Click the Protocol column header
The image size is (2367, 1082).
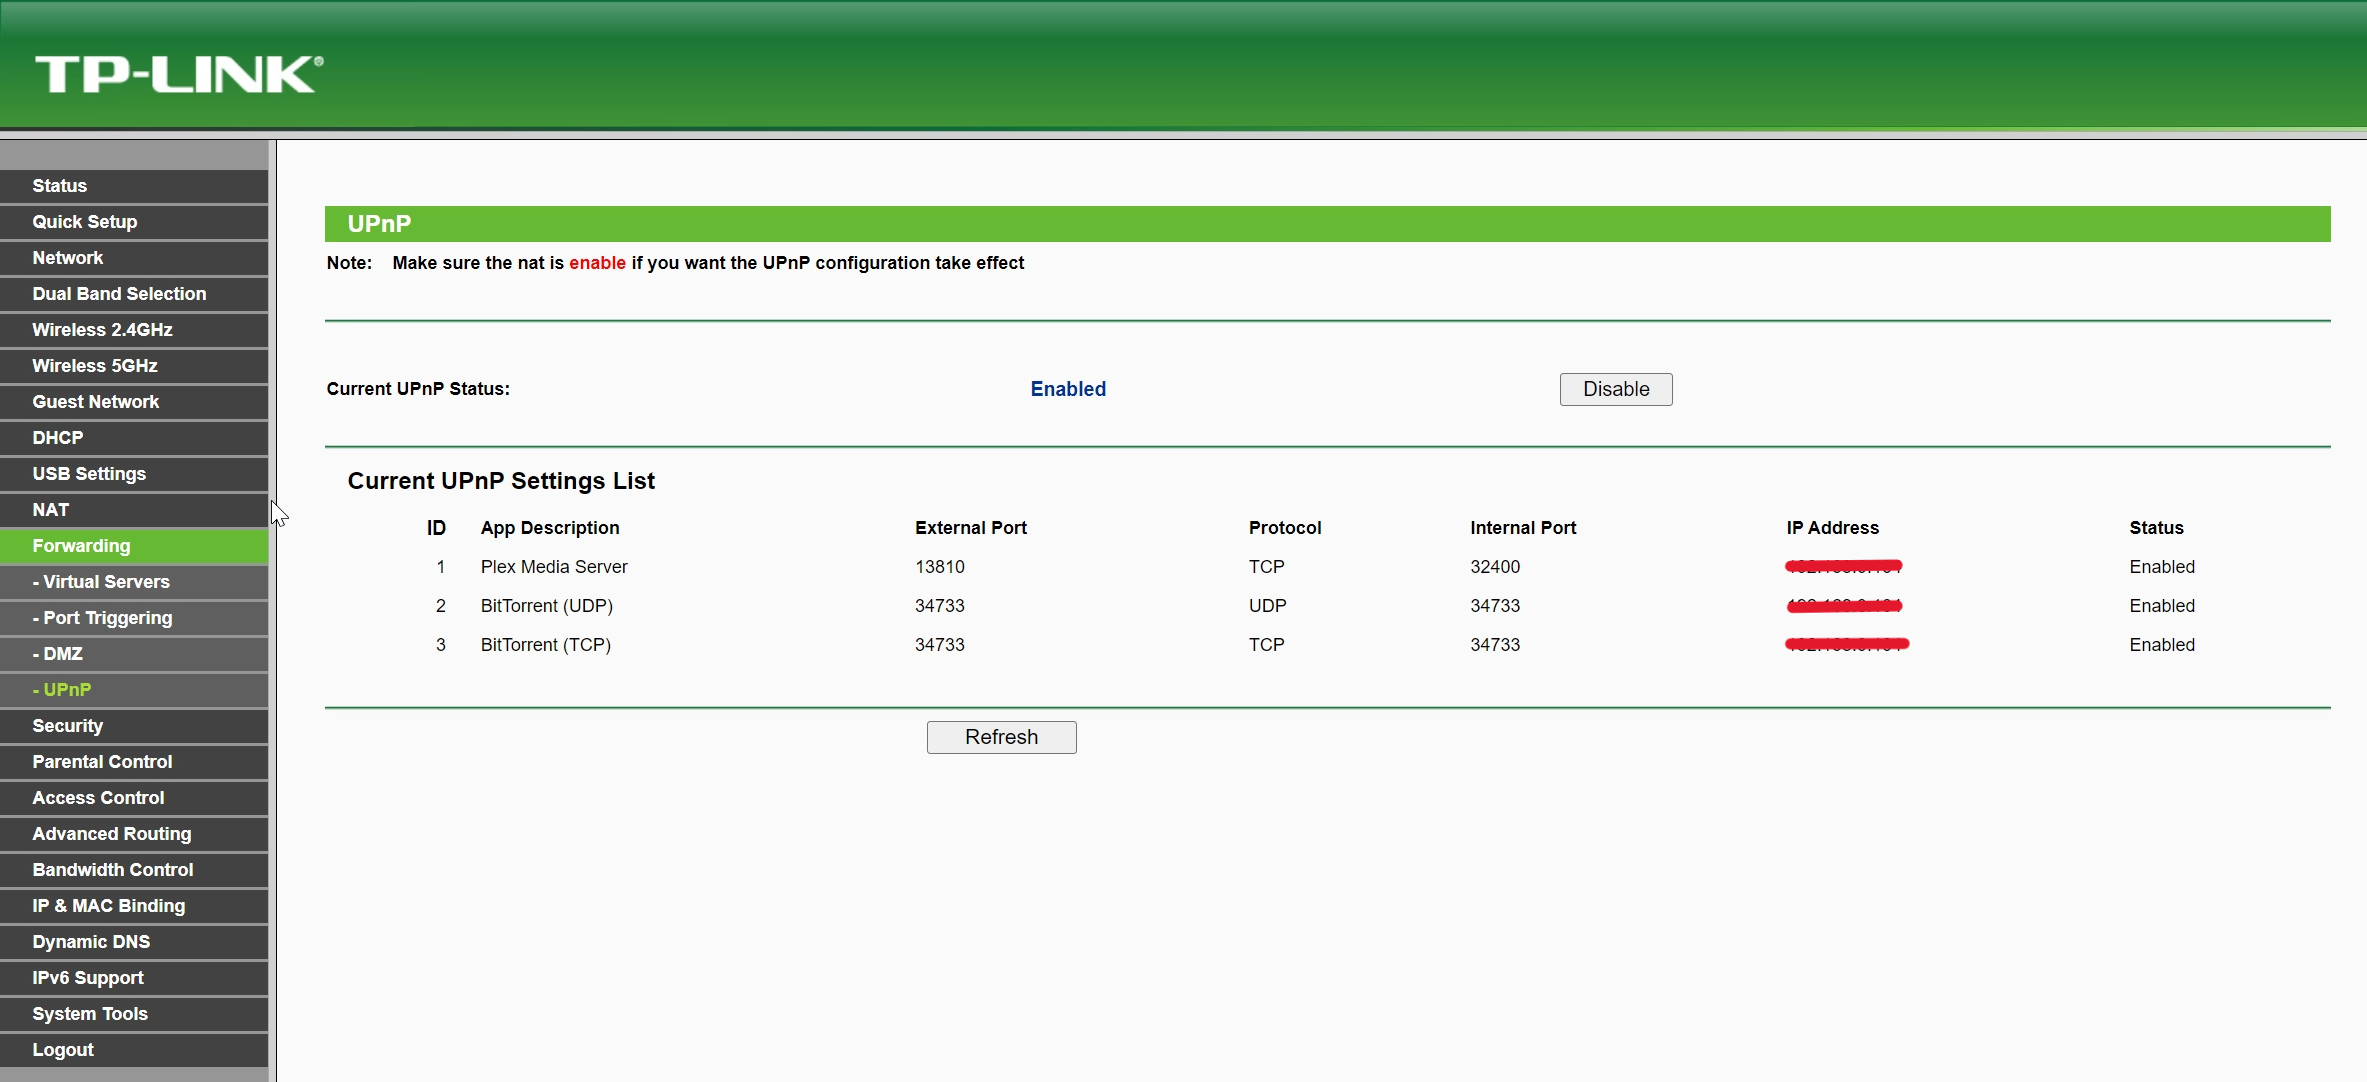(1285, 528)
